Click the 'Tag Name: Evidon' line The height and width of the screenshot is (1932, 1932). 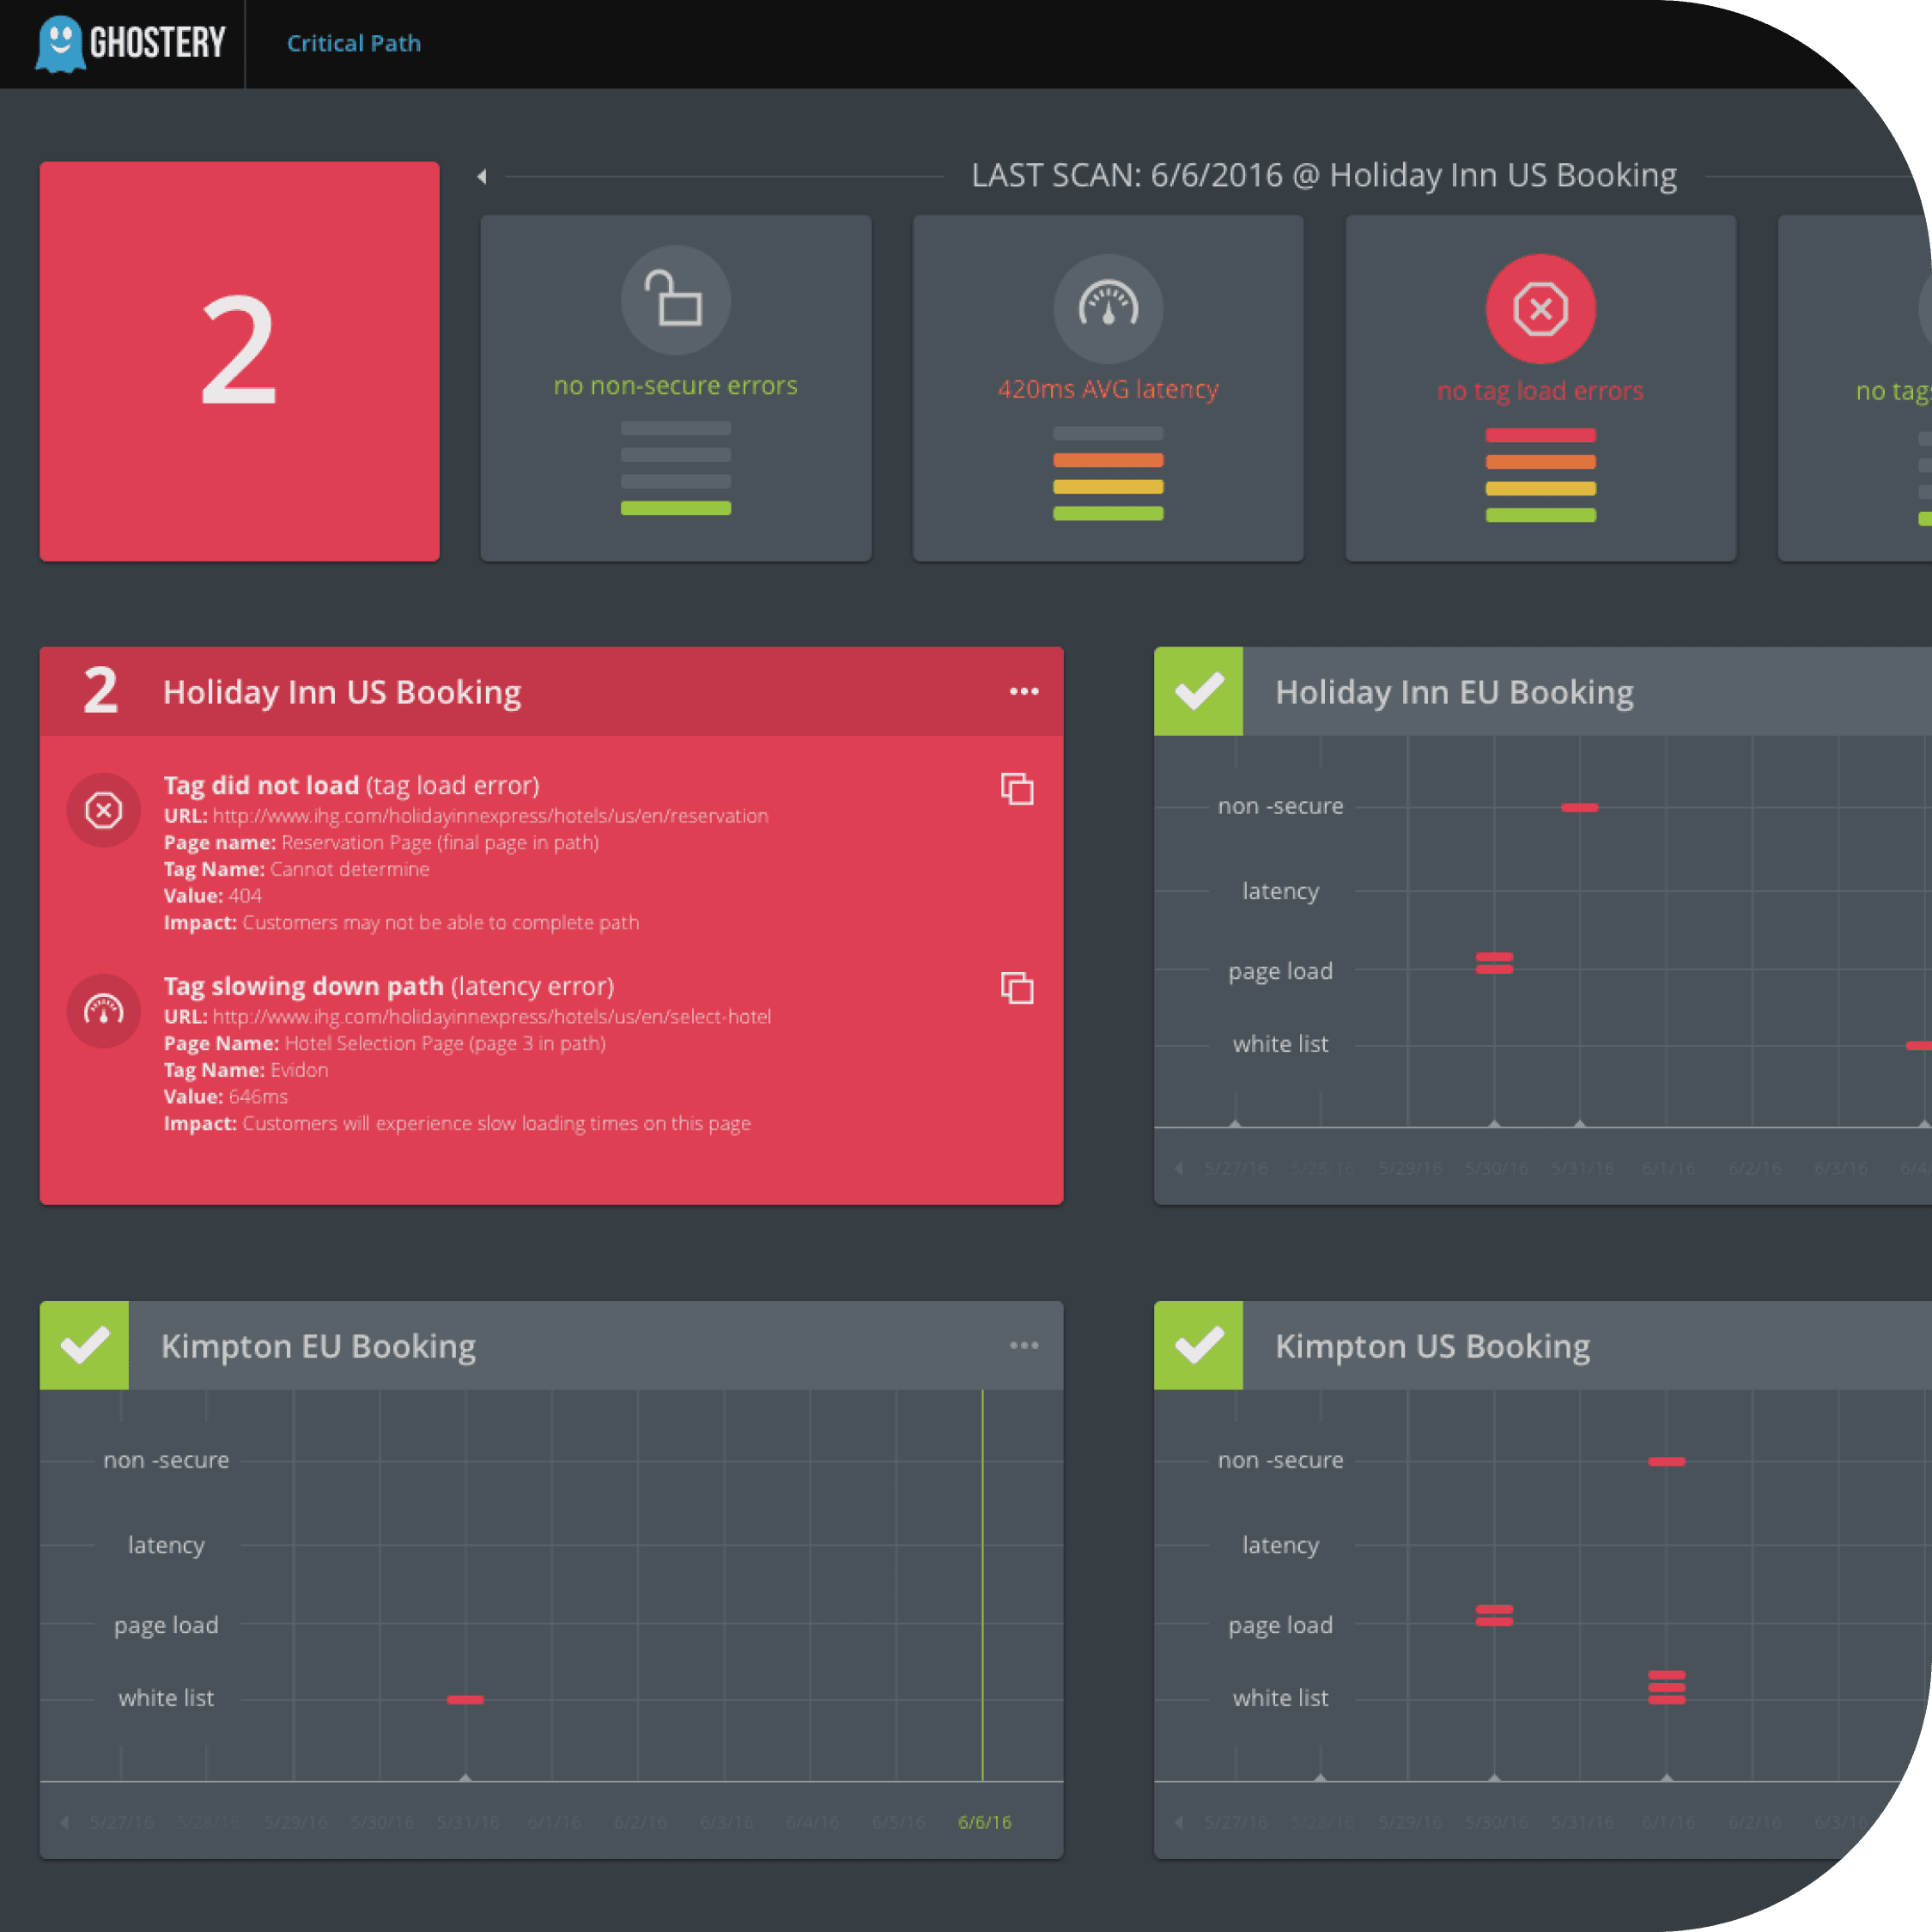coord(246,1070)
